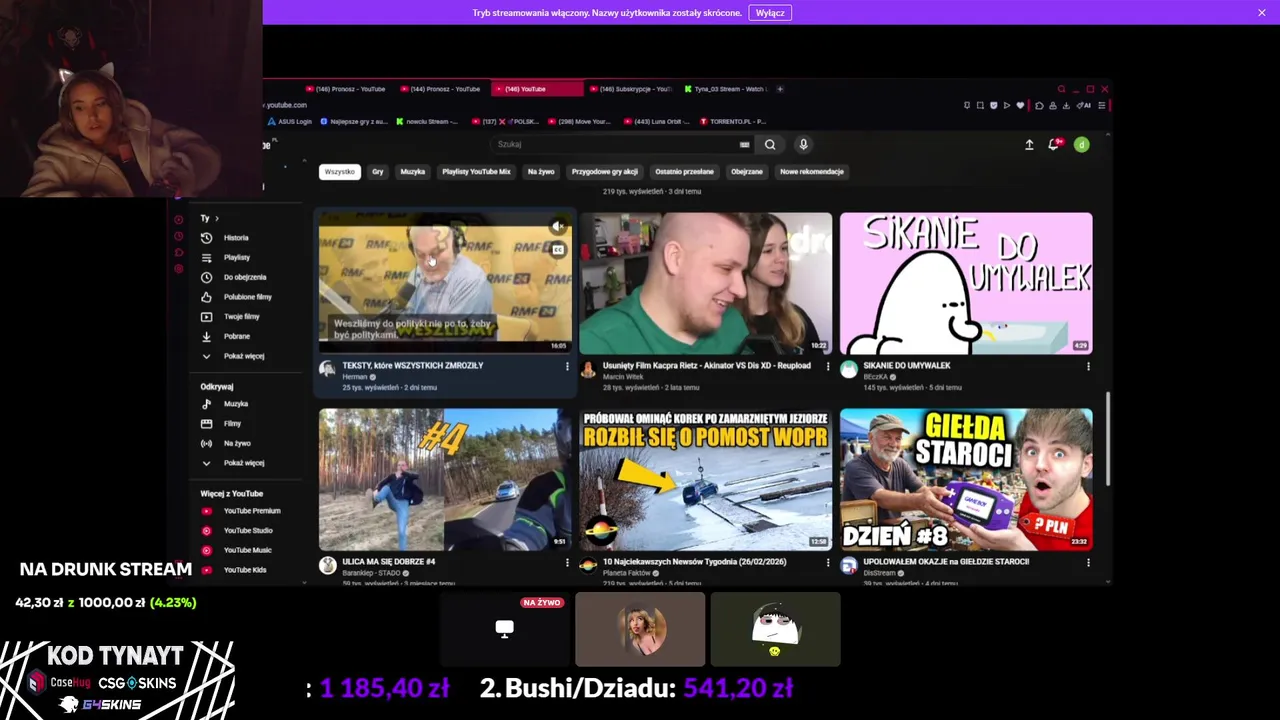Open TORRENTO.PL bookmark

[732, 122]
